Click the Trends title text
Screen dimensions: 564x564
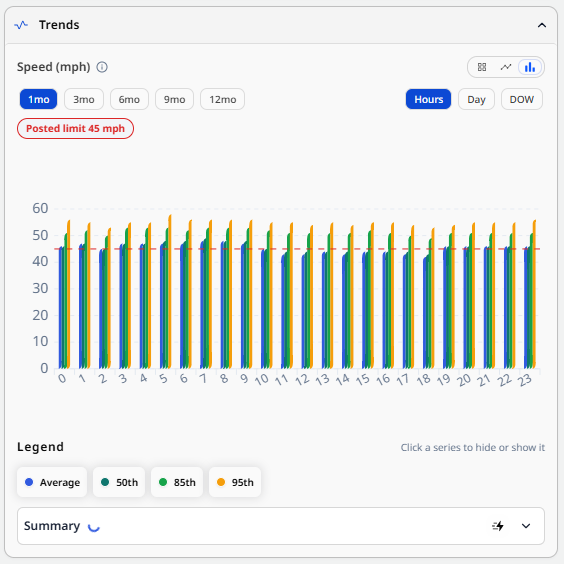(x=59, y=25)
